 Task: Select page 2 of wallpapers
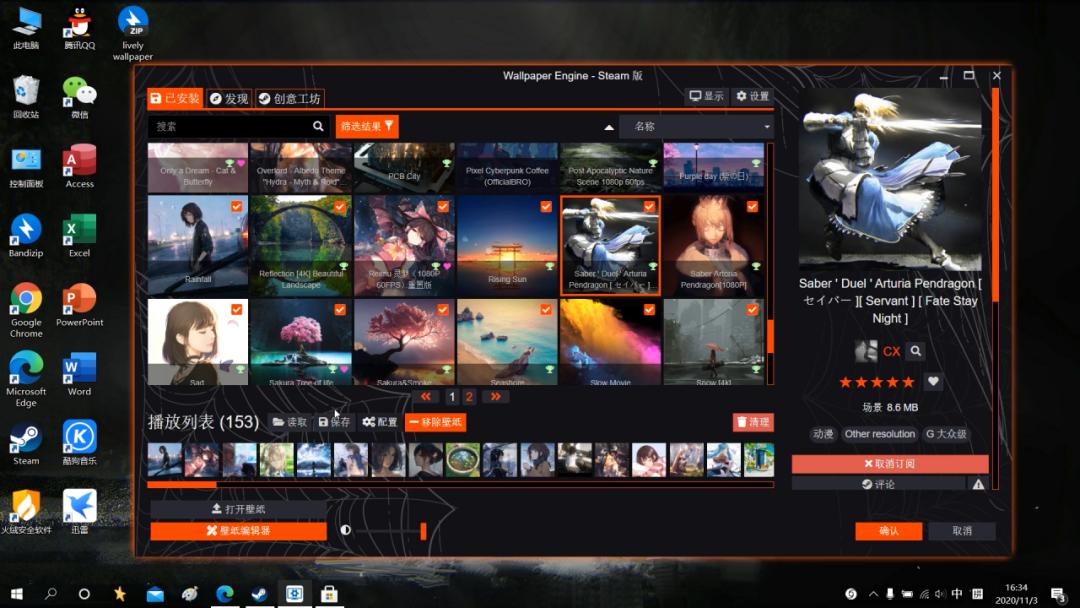pos(469,397)
